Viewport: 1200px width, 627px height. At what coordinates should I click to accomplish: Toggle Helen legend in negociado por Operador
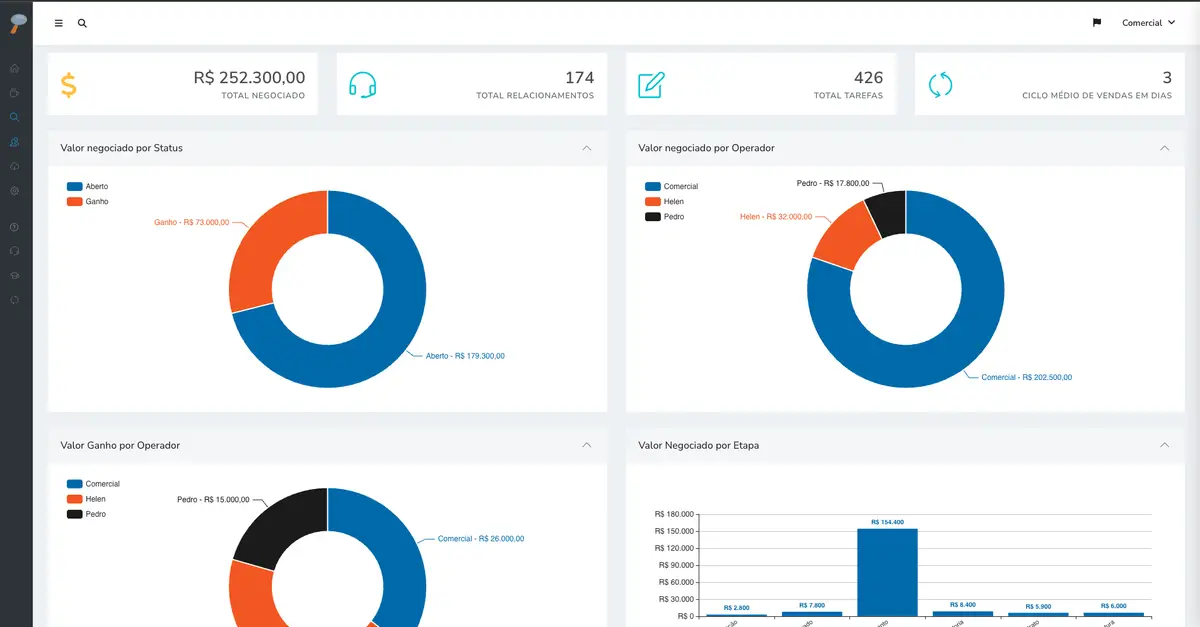point(665,202)
